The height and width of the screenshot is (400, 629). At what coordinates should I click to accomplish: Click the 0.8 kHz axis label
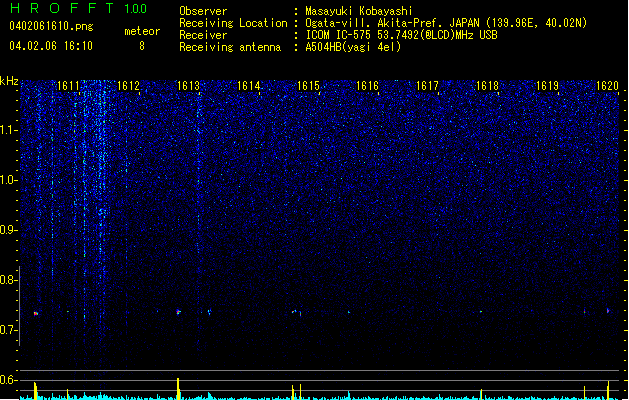8,280
